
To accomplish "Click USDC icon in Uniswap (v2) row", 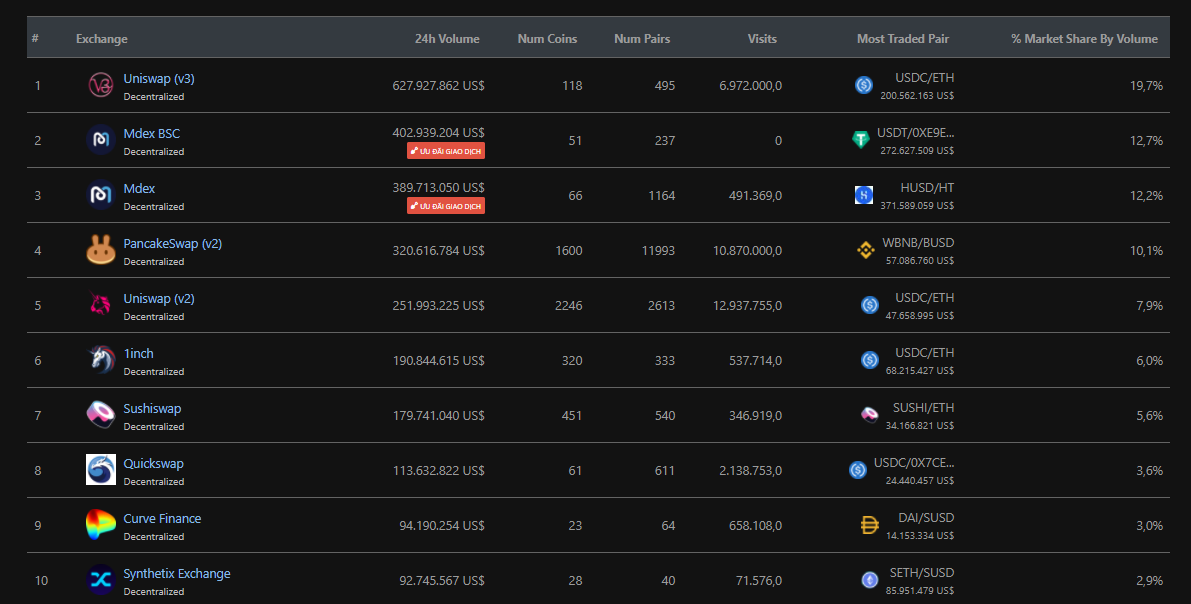I will 870,305.
